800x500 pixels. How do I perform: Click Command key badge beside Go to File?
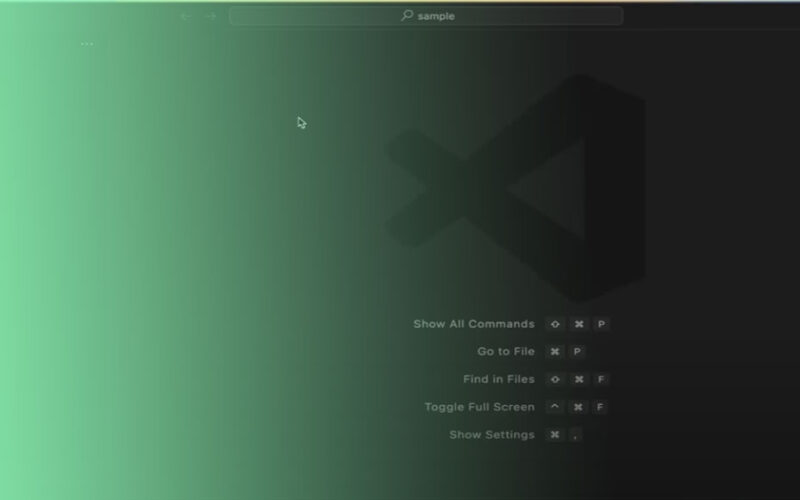[x=555, y=352]
